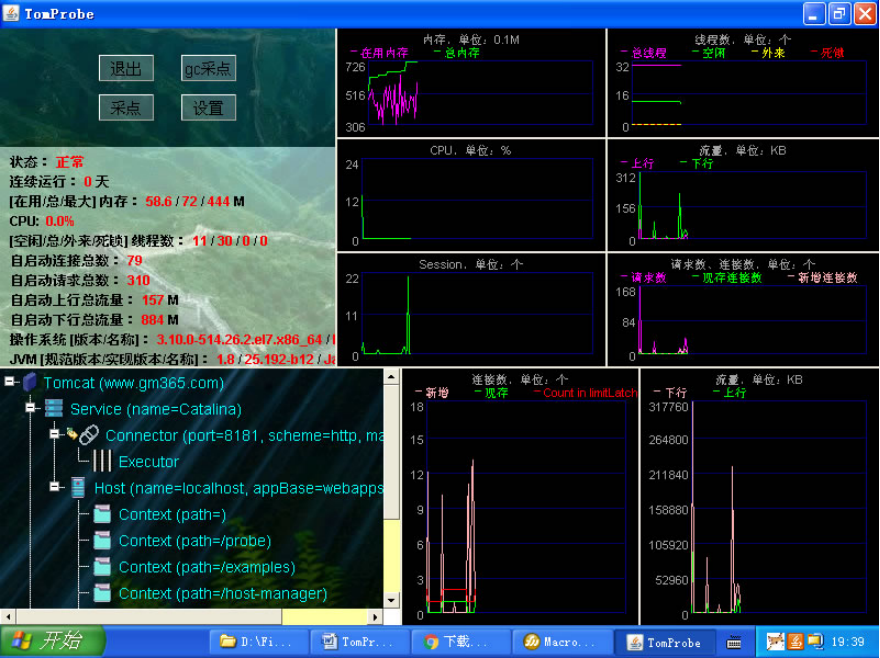
Task: Click the CPU usage chart
Action: click(x=471, y=195)
